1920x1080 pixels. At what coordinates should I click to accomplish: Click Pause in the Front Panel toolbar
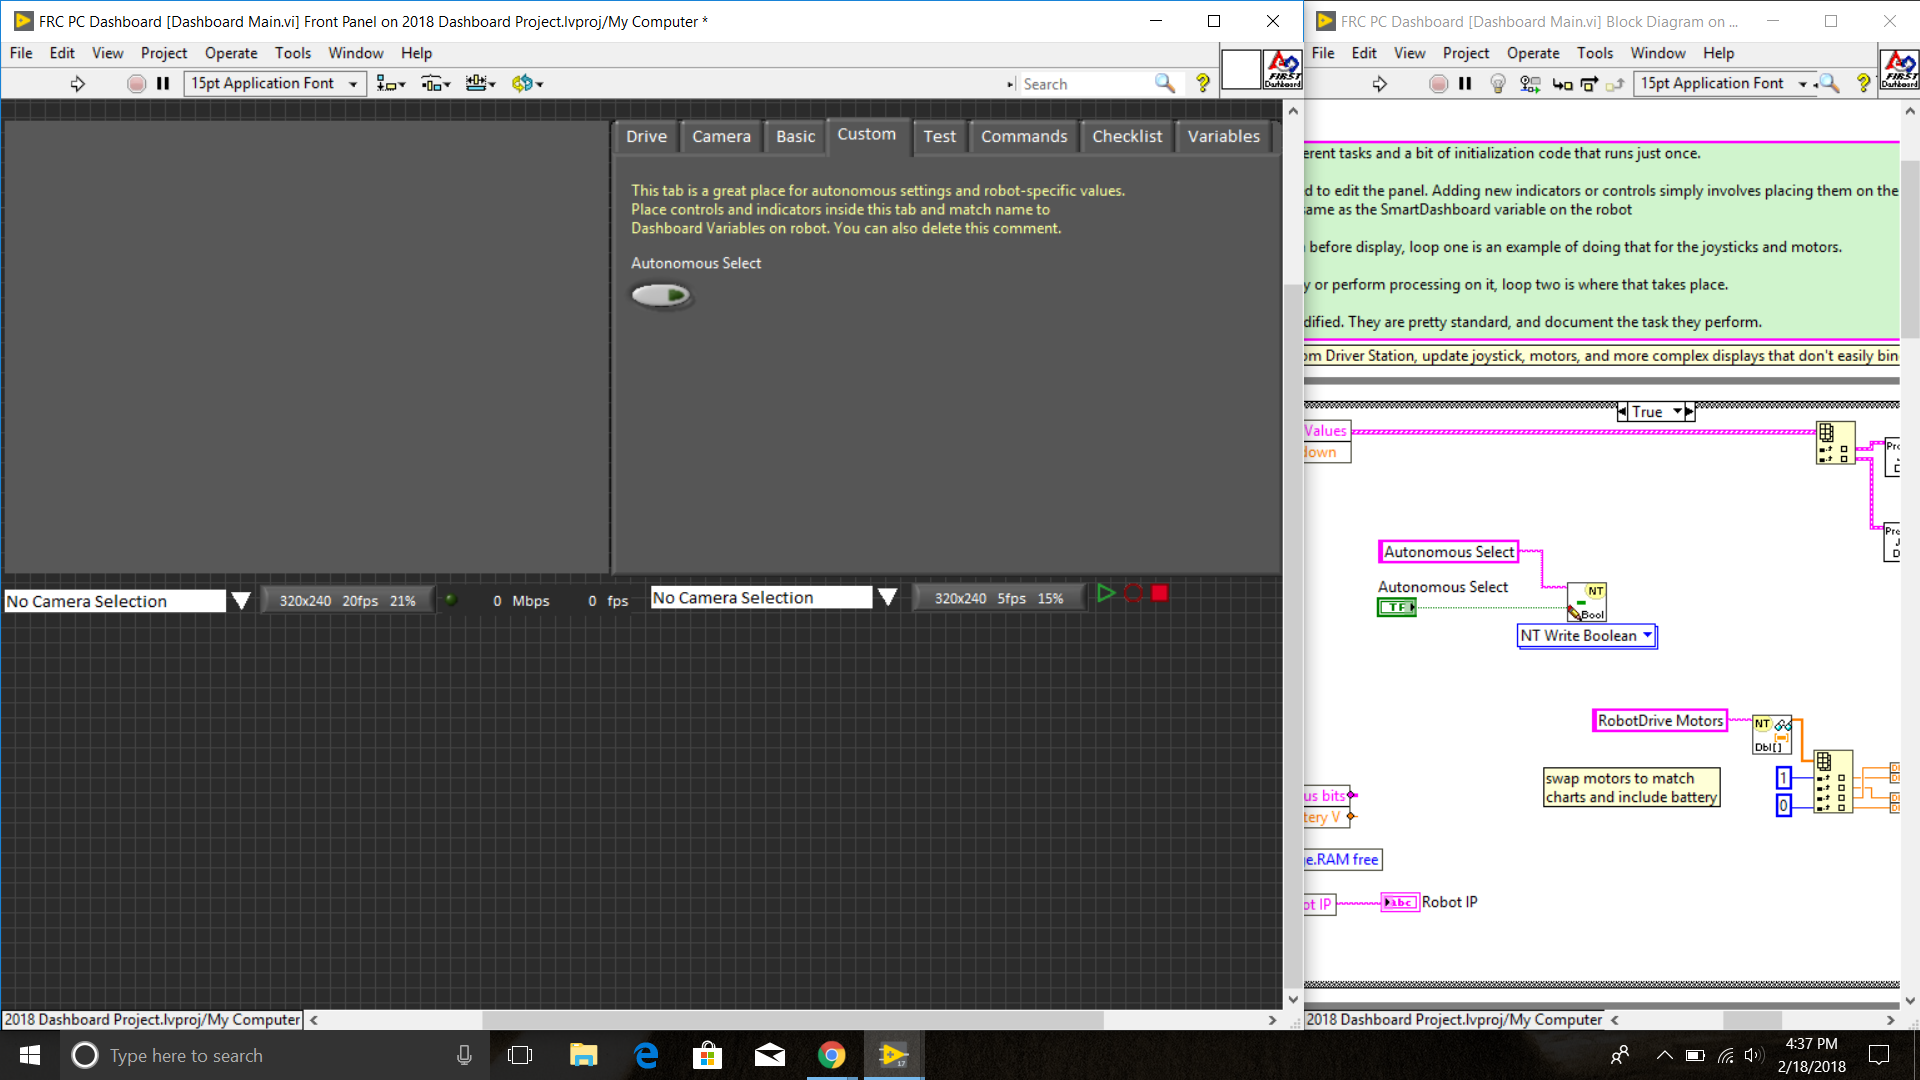point(163,84)
